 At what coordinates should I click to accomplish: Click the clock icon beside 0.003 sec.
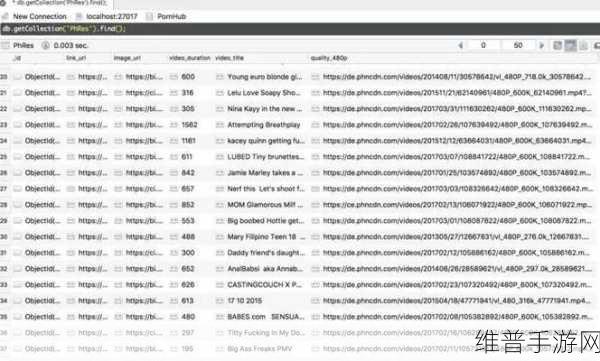(x=46, y=46)
